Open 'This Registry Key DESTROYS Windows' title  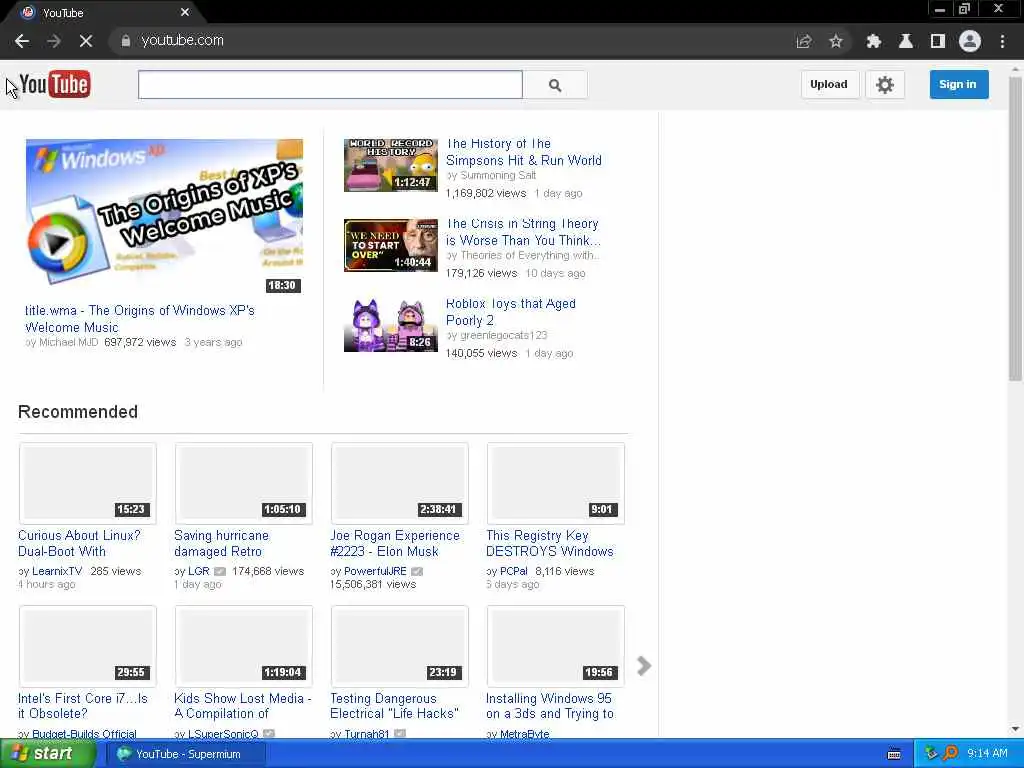[x=550, y=543]
